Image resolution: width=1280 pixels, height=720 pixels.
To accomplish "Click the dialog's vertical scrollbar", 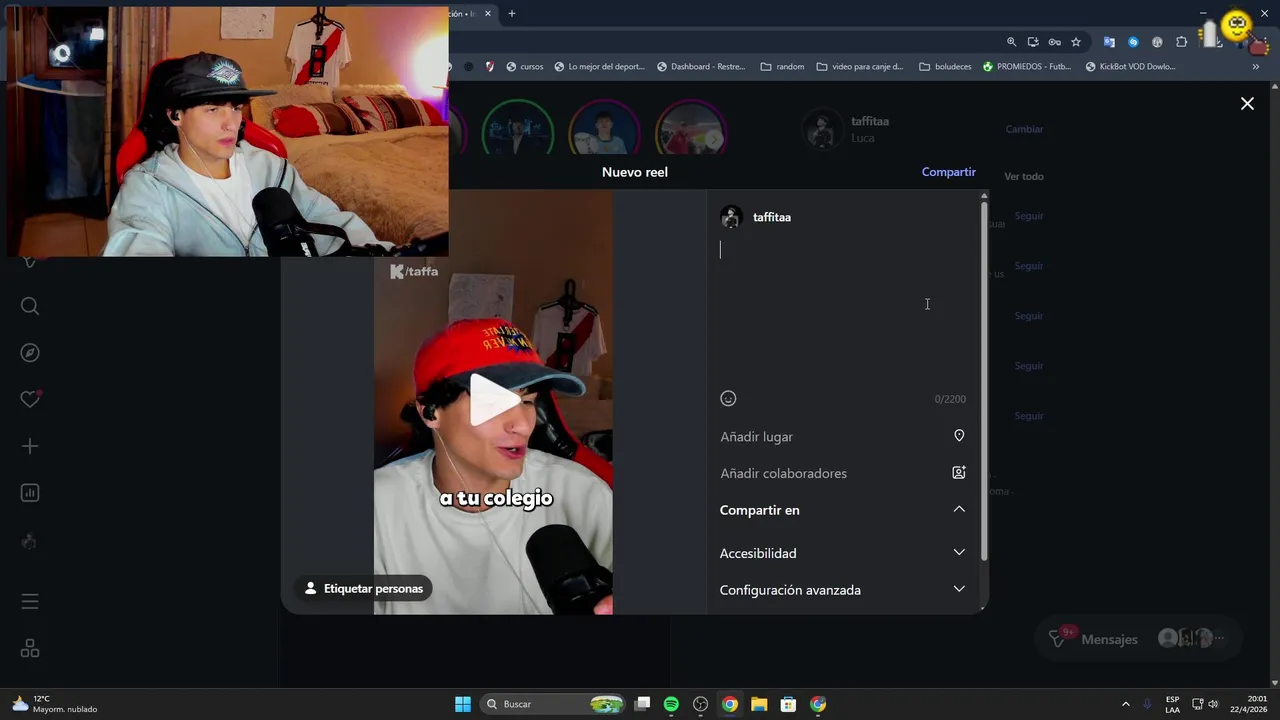I will pyautogui.click(x=984, y=380).
